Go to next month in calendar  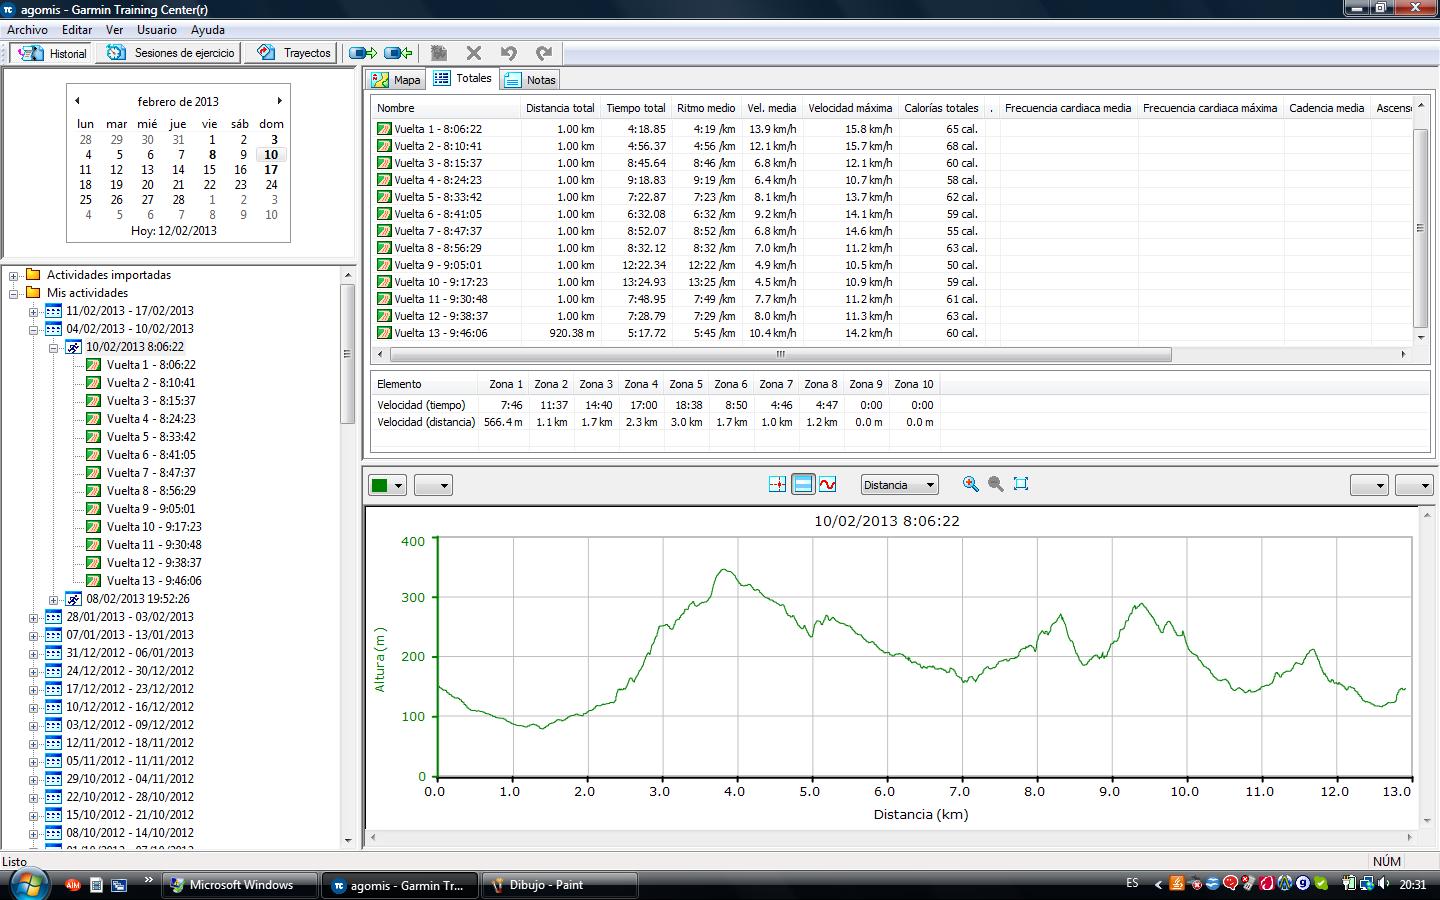click(279, 101)
